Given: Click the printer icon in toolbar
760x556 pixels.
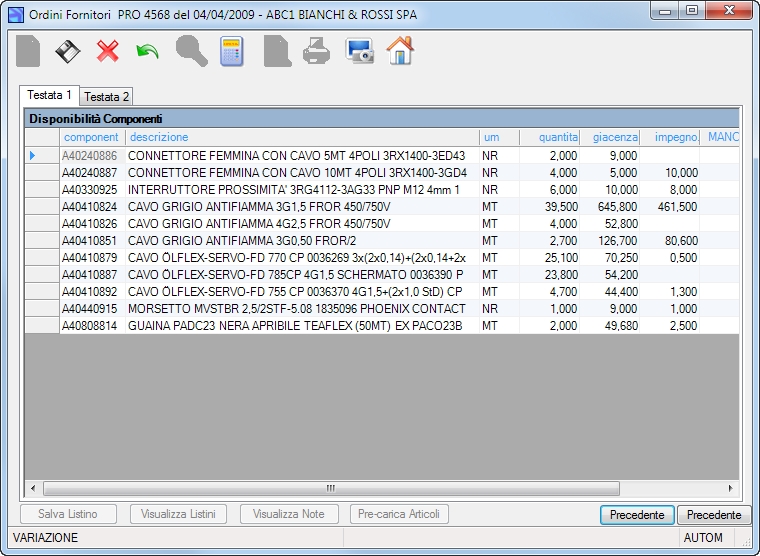Looking at the screenshot, I should pos(317,51).
